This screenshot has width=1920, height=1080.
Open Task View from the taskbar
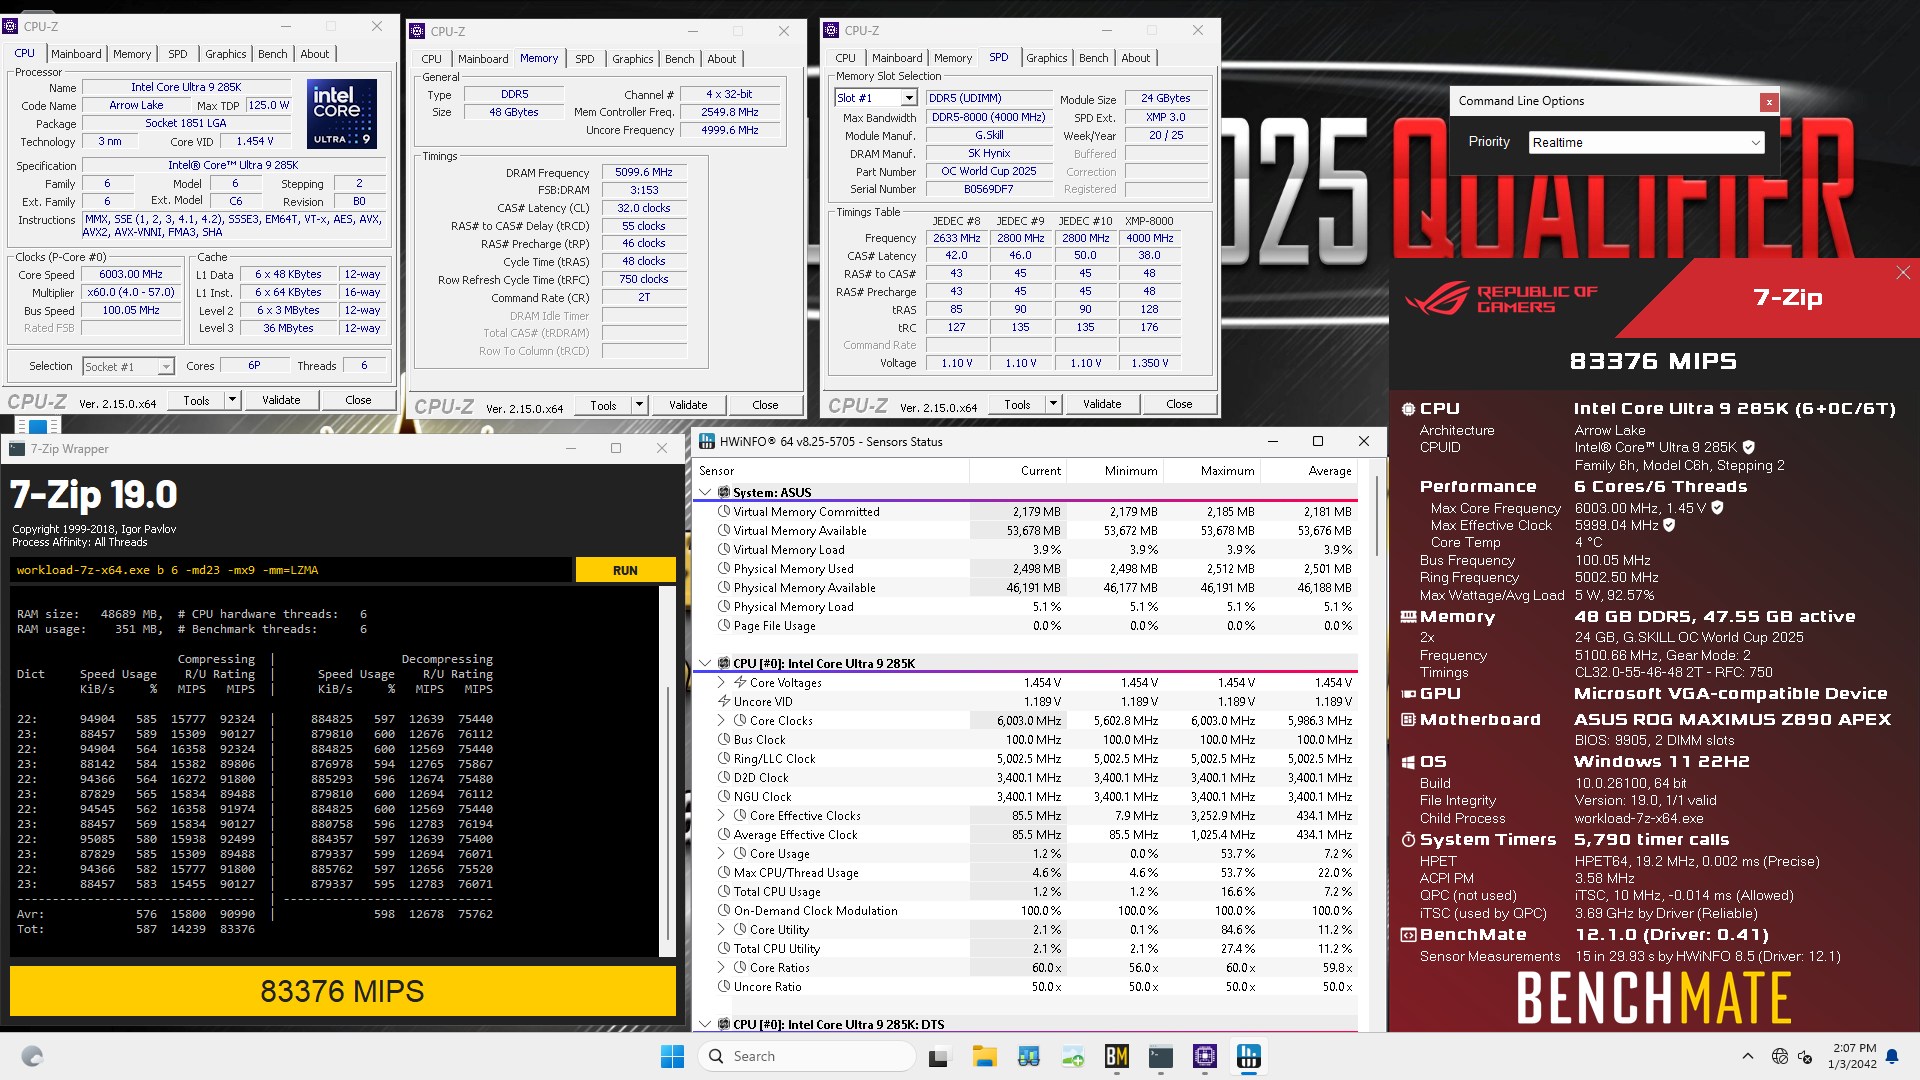click(x=939, y=1056)
